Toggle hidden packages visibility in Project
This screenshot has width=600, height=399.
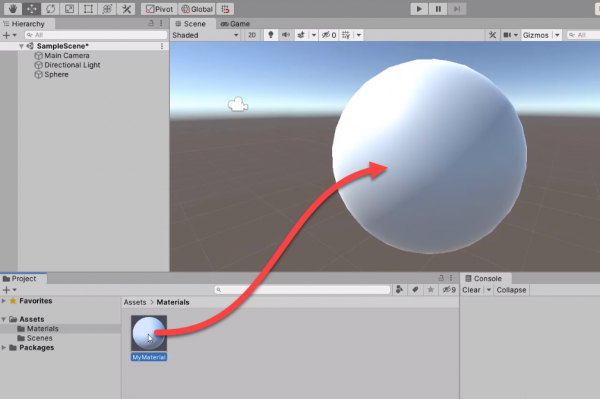(449, 290)
